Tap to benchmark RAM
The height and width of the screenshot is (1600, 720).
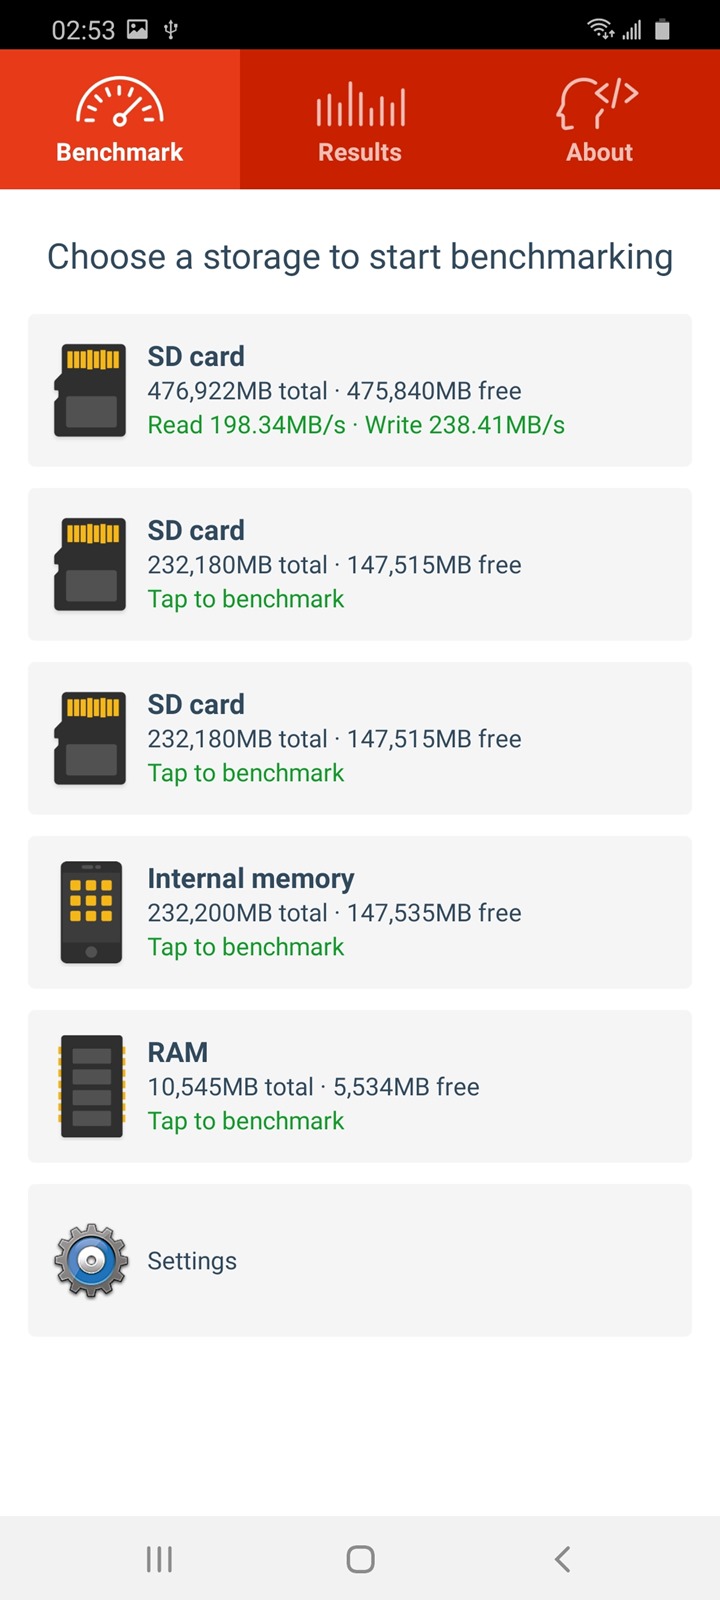pos(246,1121)
